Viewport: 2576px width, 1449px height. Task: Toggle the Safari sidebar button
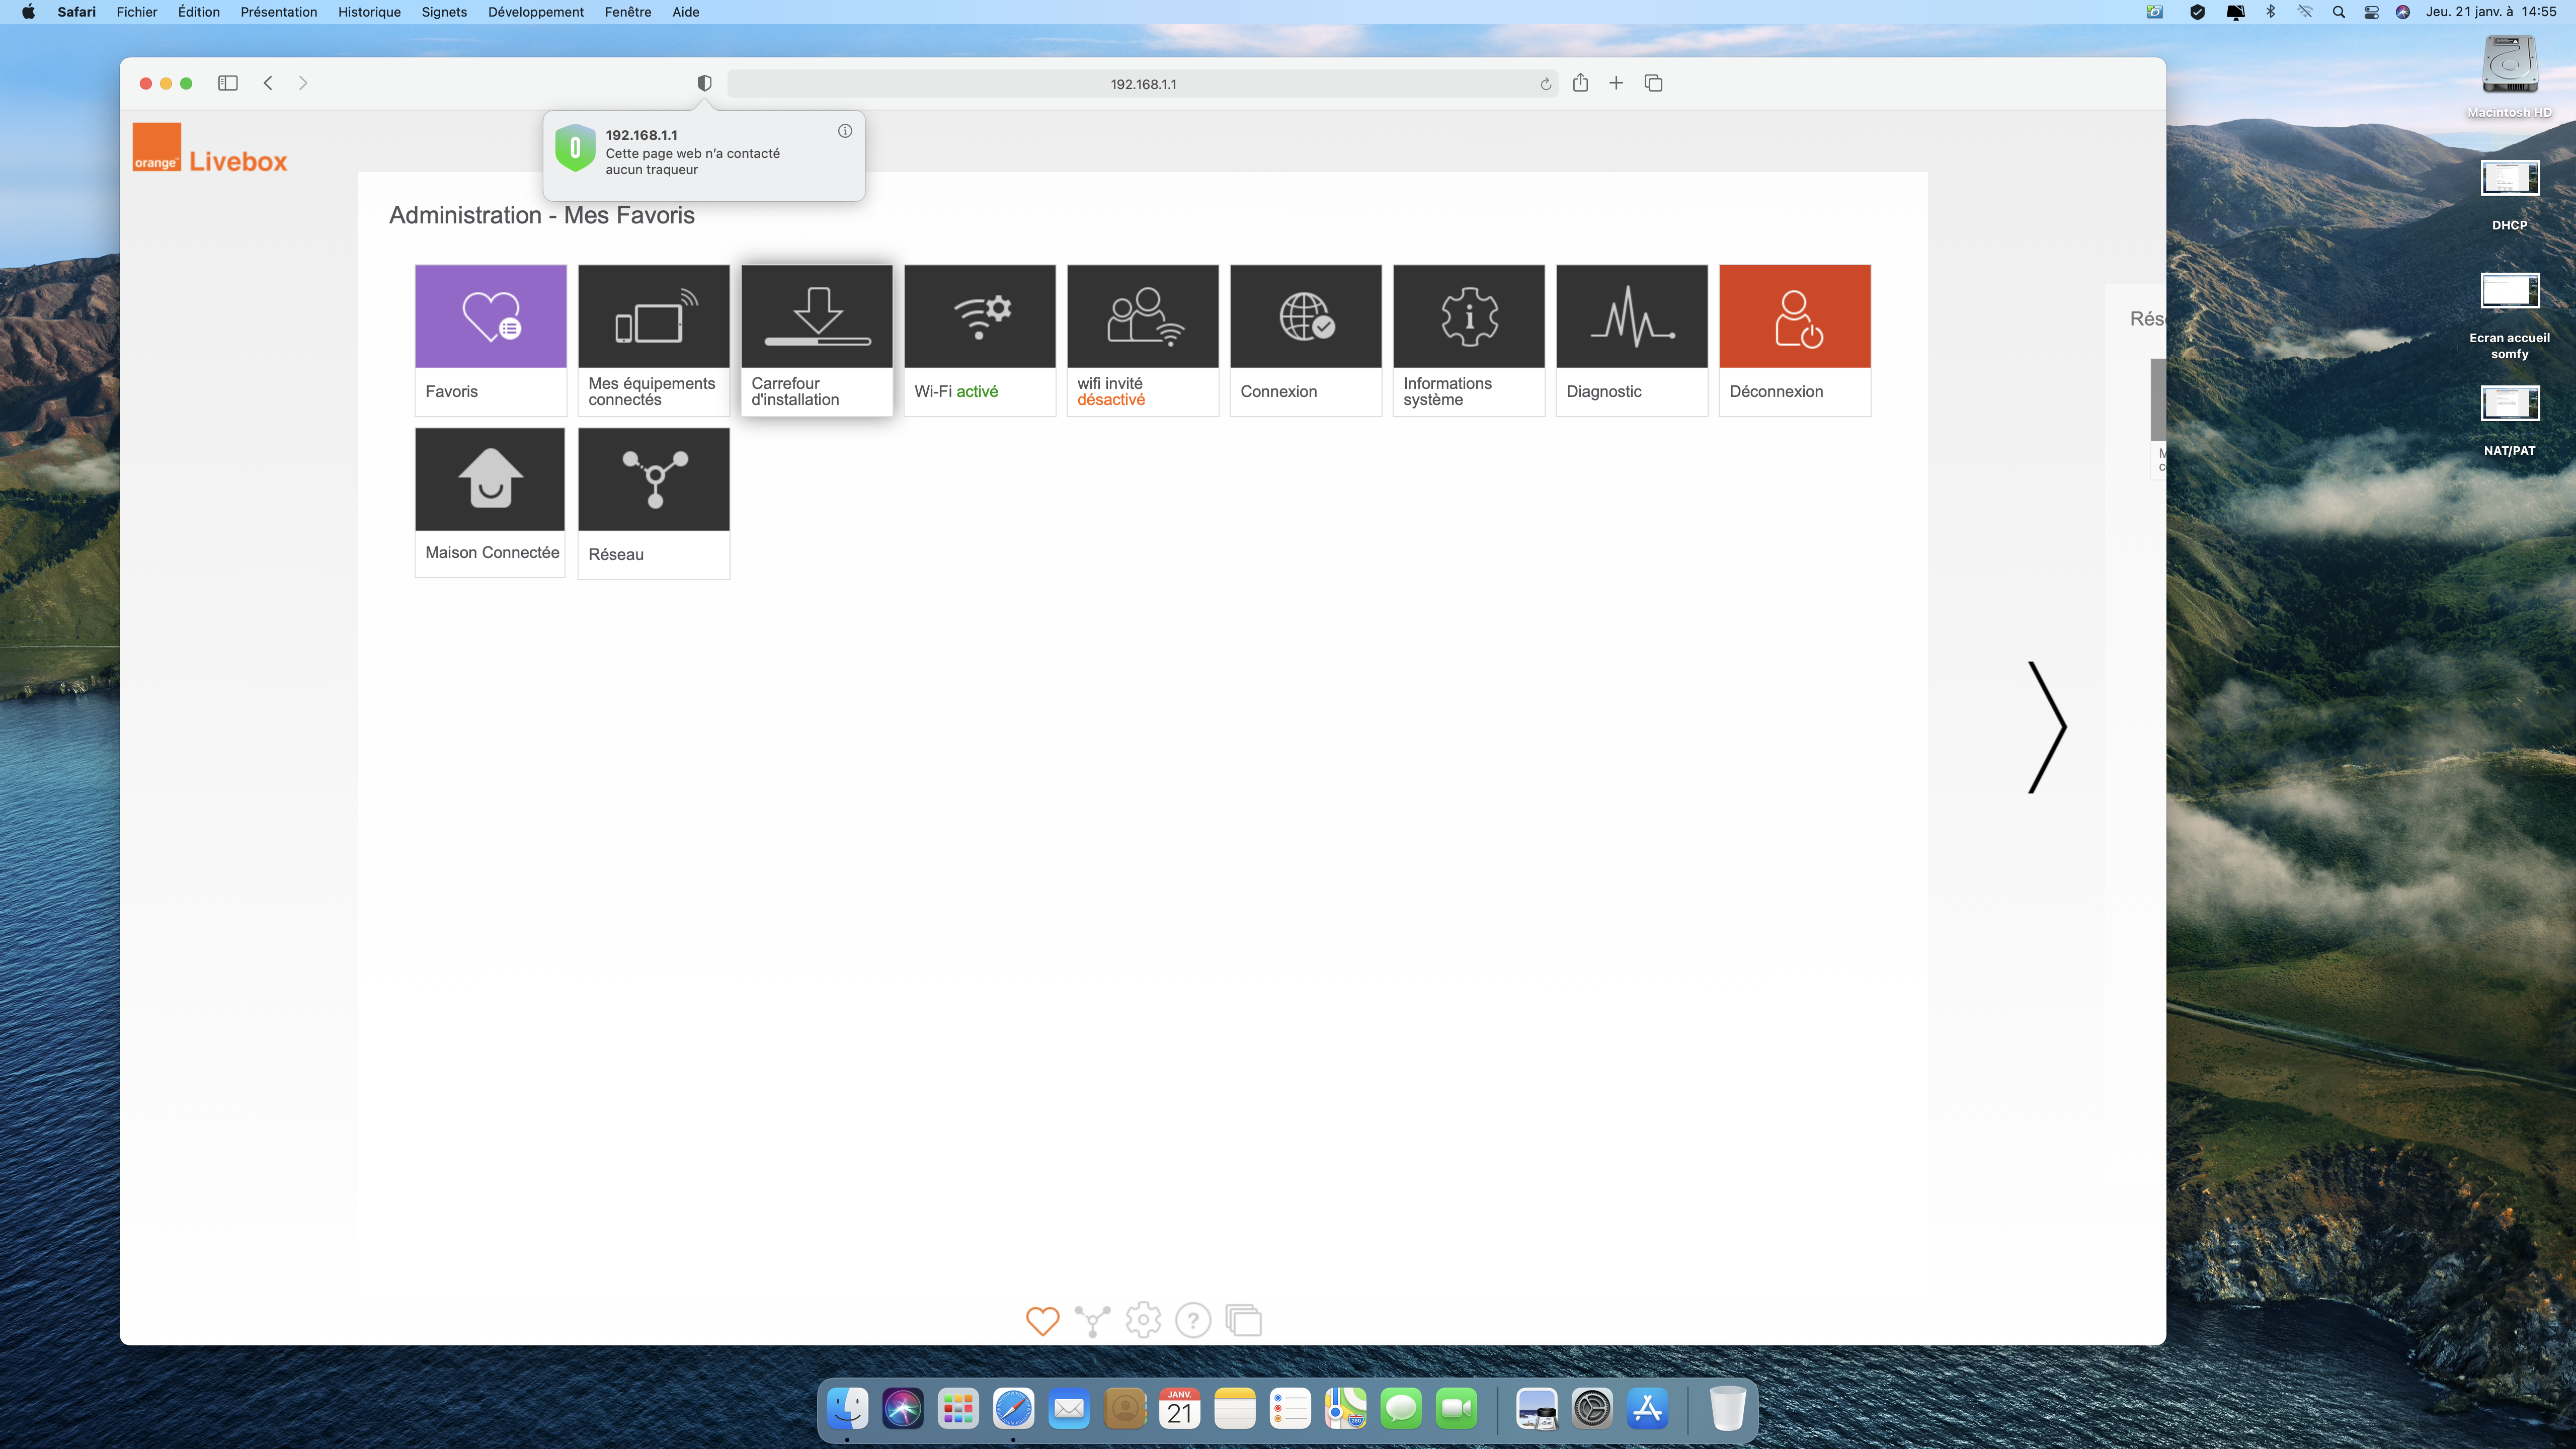[x=228, y=83]
